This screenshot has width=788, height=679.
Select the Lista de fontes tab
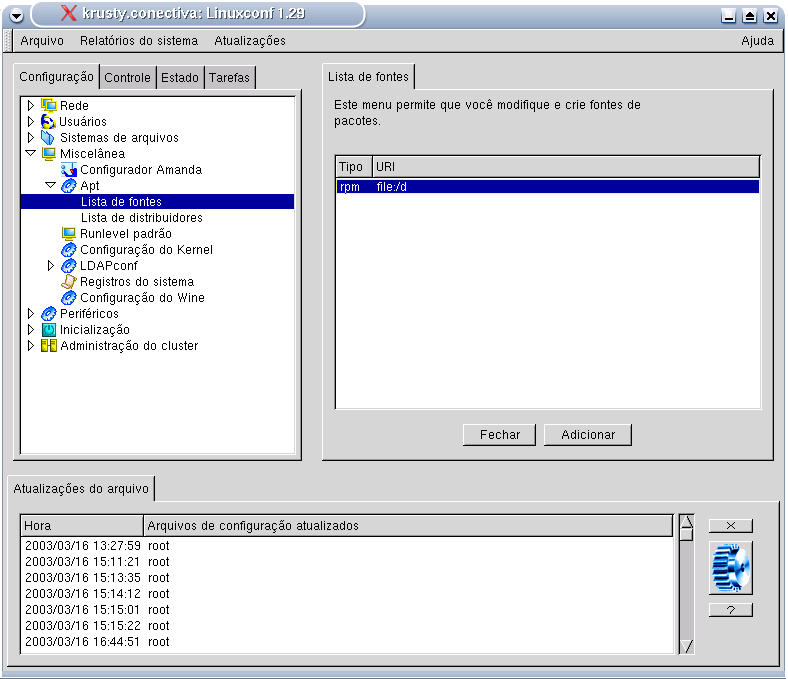[368, 76]
